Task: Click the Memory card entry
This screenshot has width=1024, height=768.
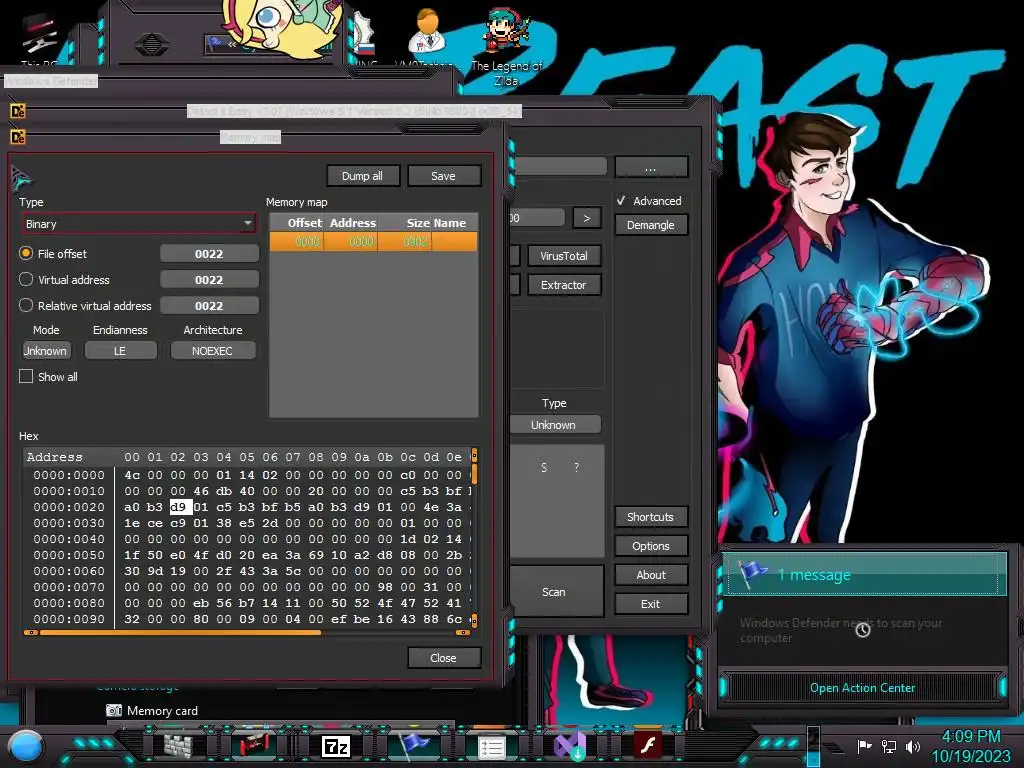Action: [152, 711]
